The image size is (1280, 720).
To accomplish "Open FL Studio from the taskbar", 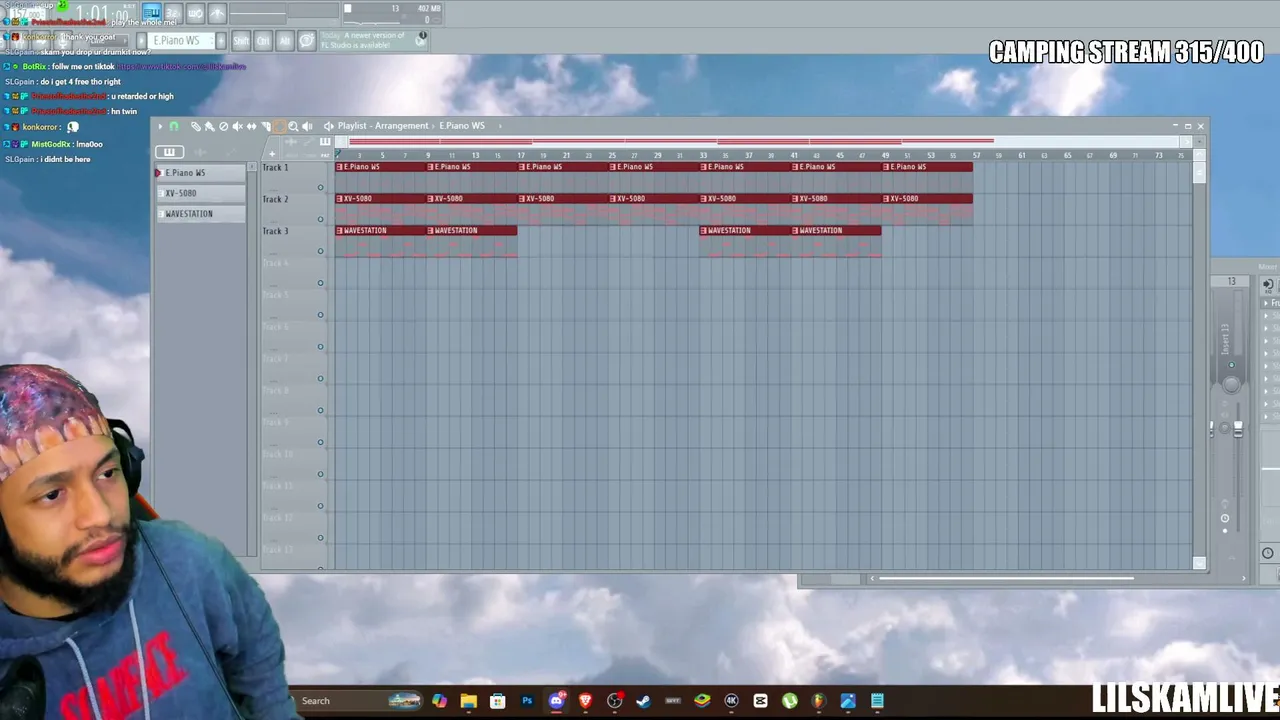I will pos(819,701).
